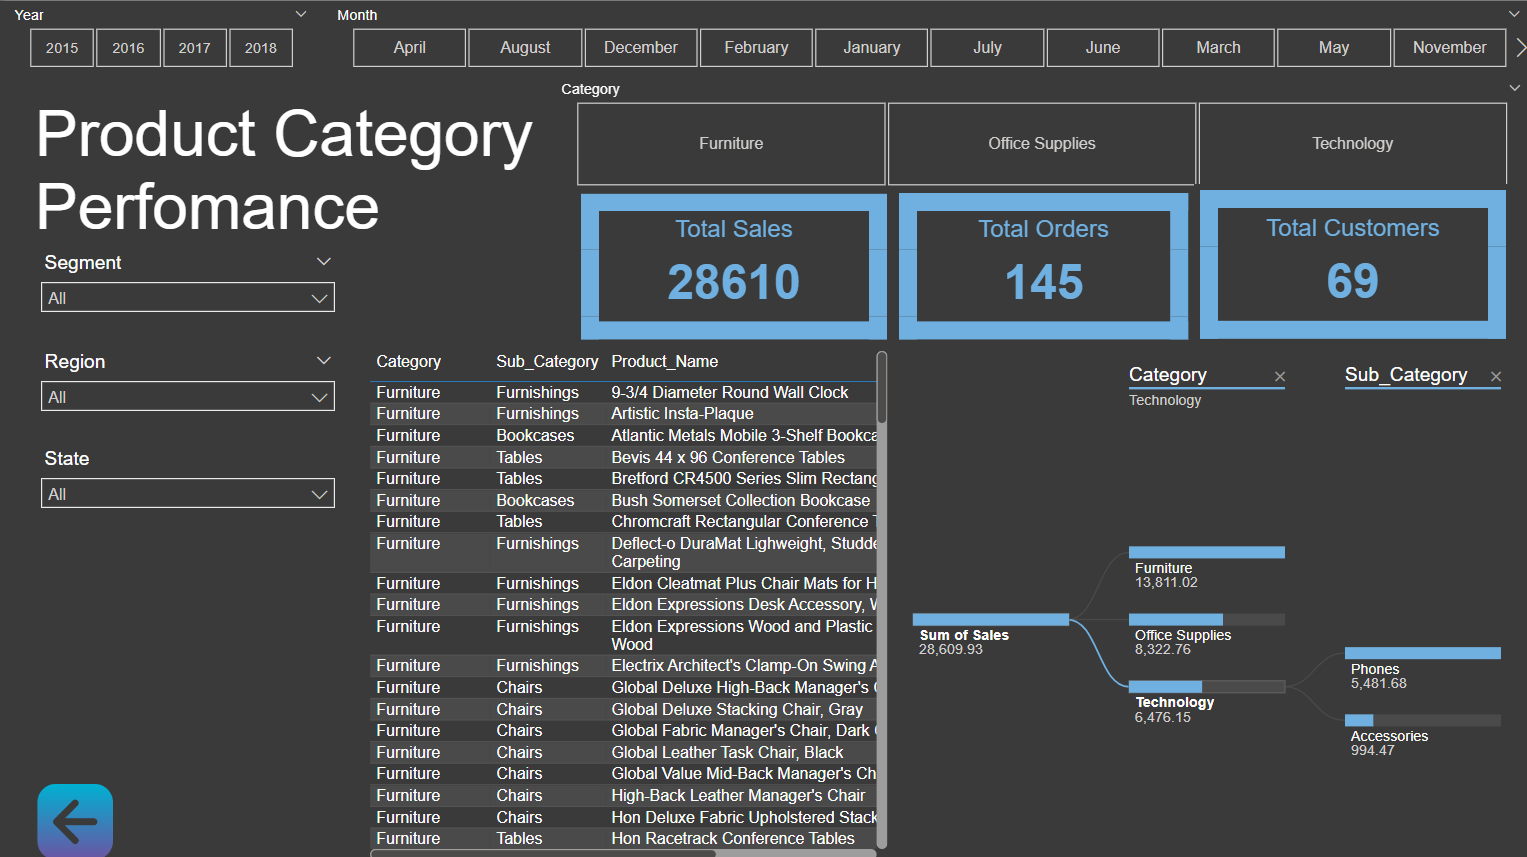Select the April month tile
This screenshot has height=857, width=1527.
tap(410, 48)
